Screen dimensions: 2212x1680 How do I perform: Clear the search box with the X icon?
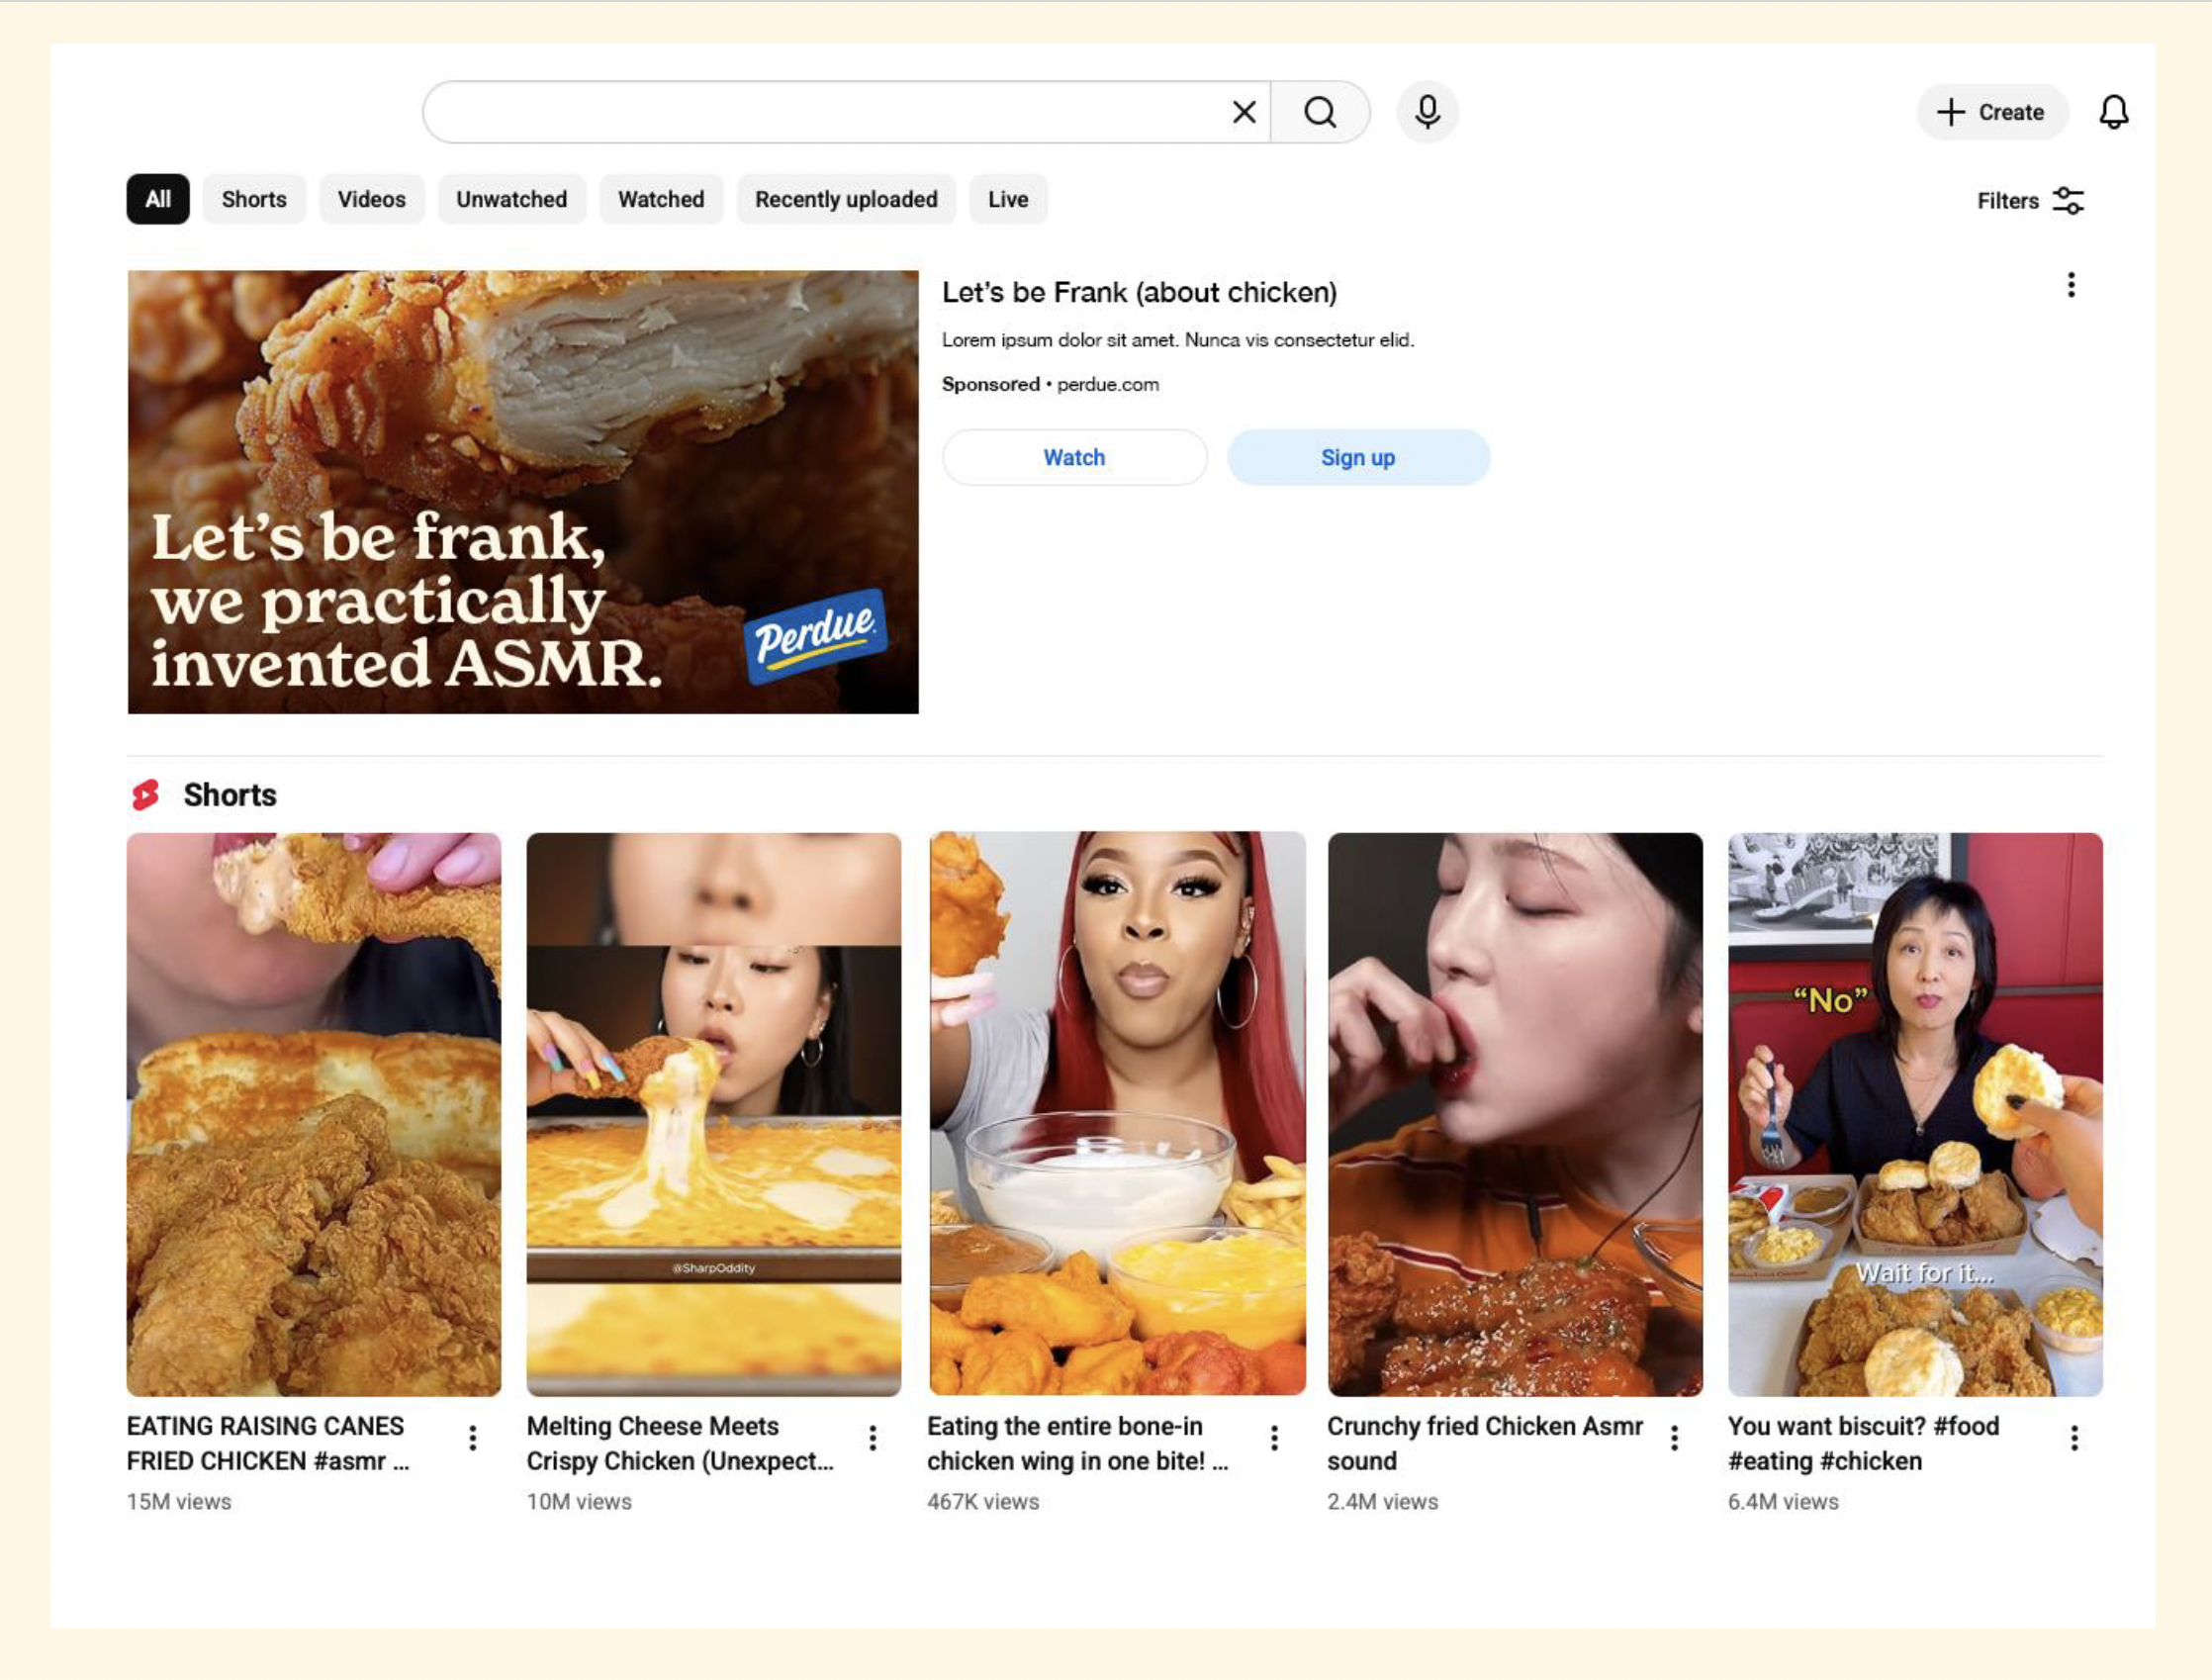tap(1244, 112)
